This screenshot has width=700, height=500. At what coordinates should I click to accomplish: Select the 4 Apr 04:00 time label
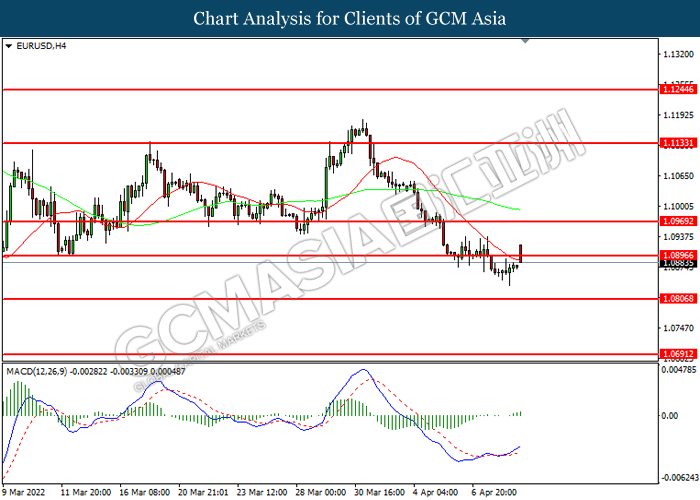pyautogui.click(x=435, y=492)
